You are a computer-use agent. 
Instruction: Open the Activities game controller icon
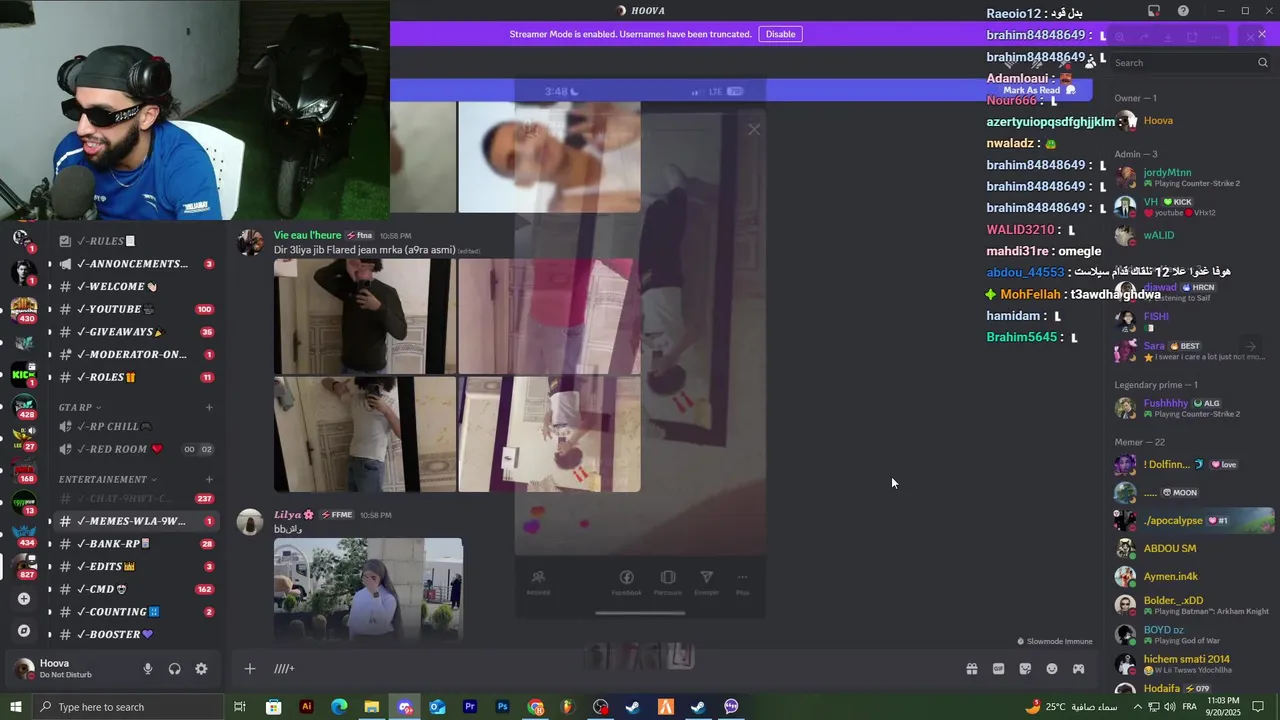[1079, 669]
